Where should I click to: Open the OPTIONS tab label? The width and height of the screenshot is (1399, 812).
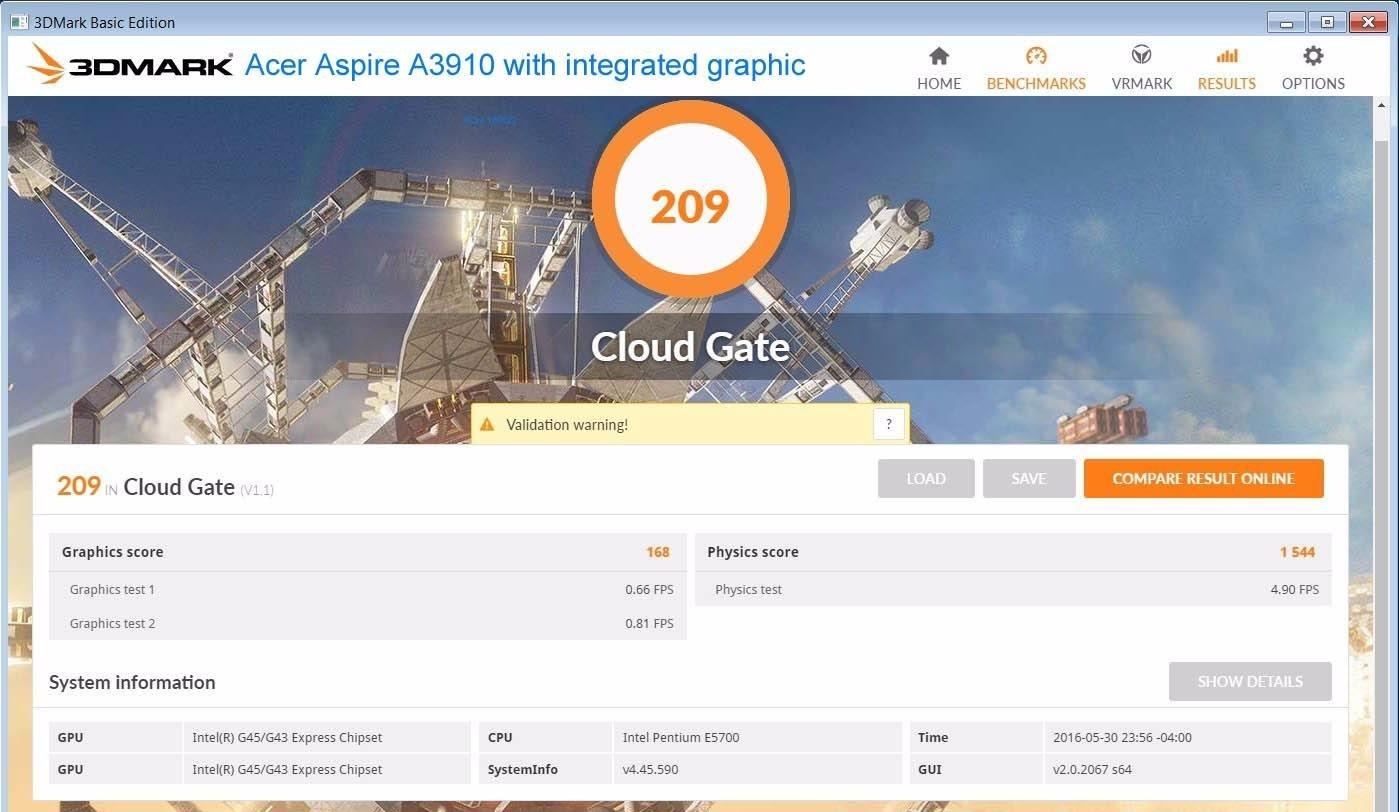pos(1313,84)
